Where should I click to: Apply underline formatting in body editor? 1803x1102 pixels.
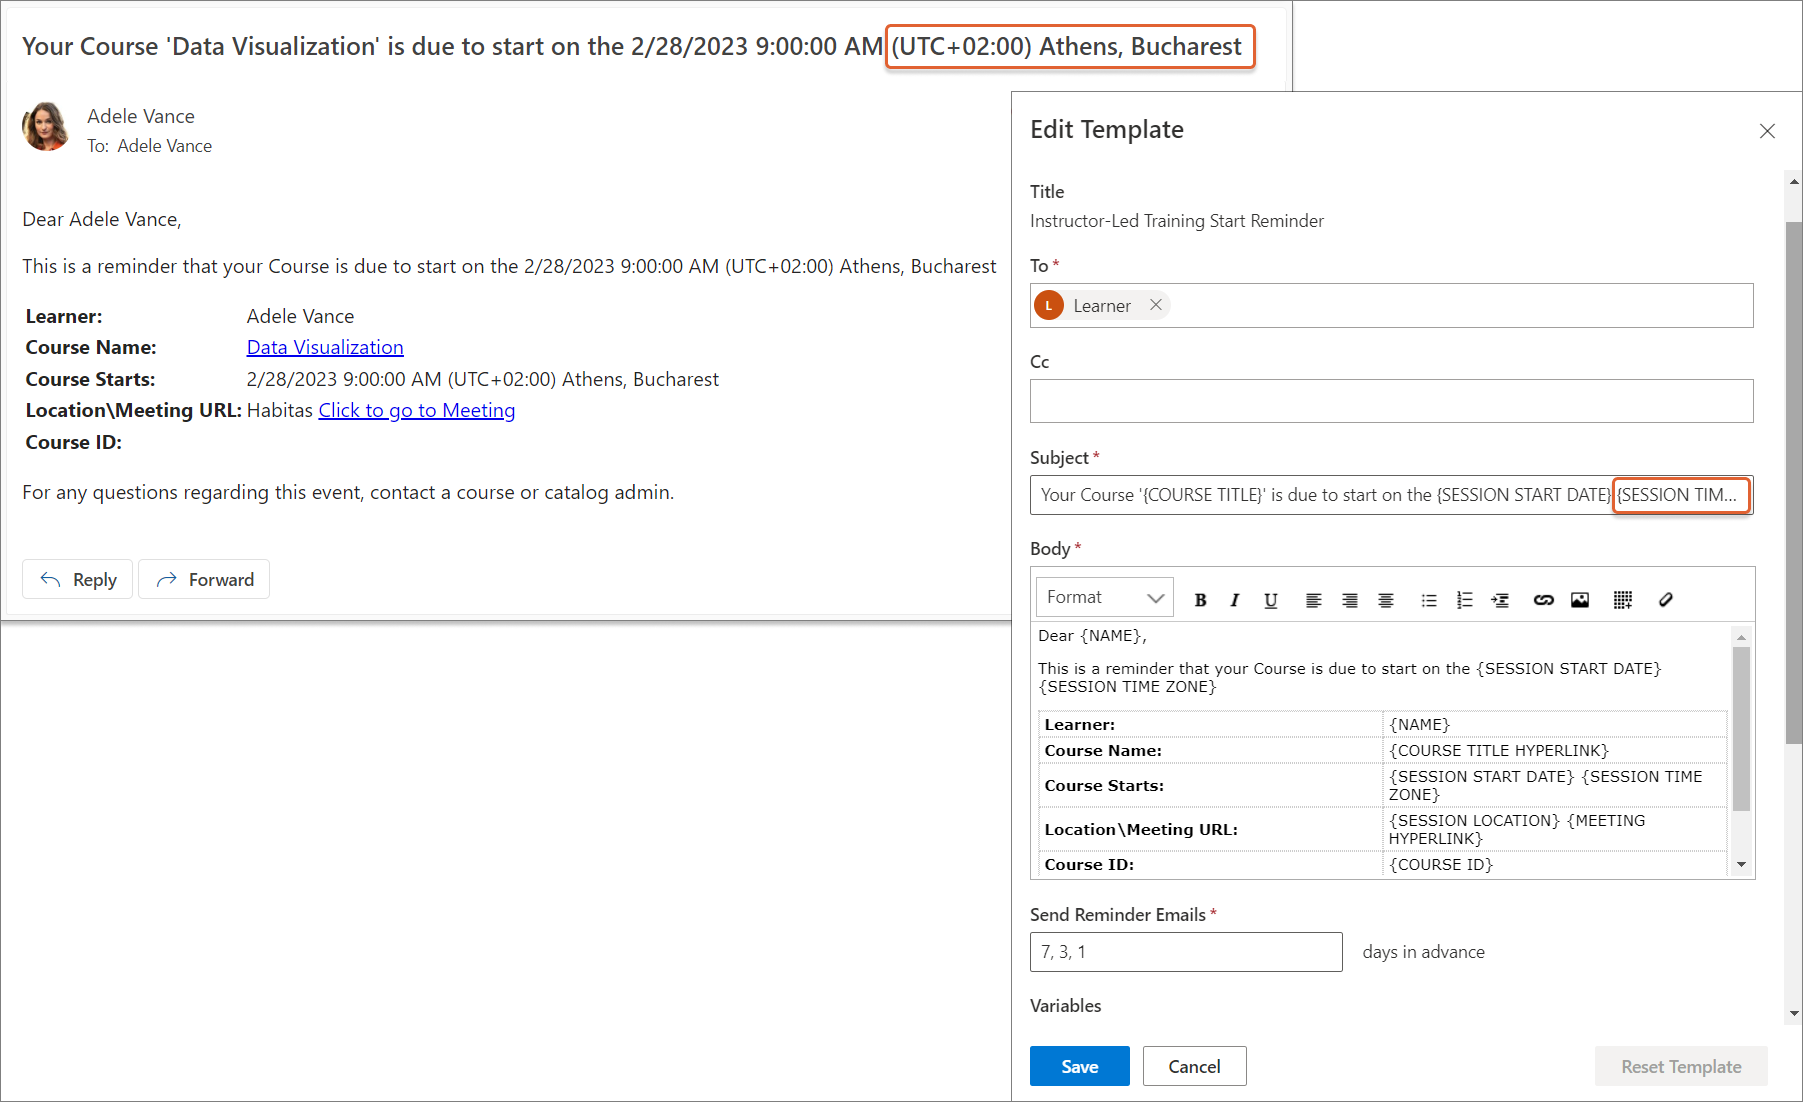(1270, 600)
